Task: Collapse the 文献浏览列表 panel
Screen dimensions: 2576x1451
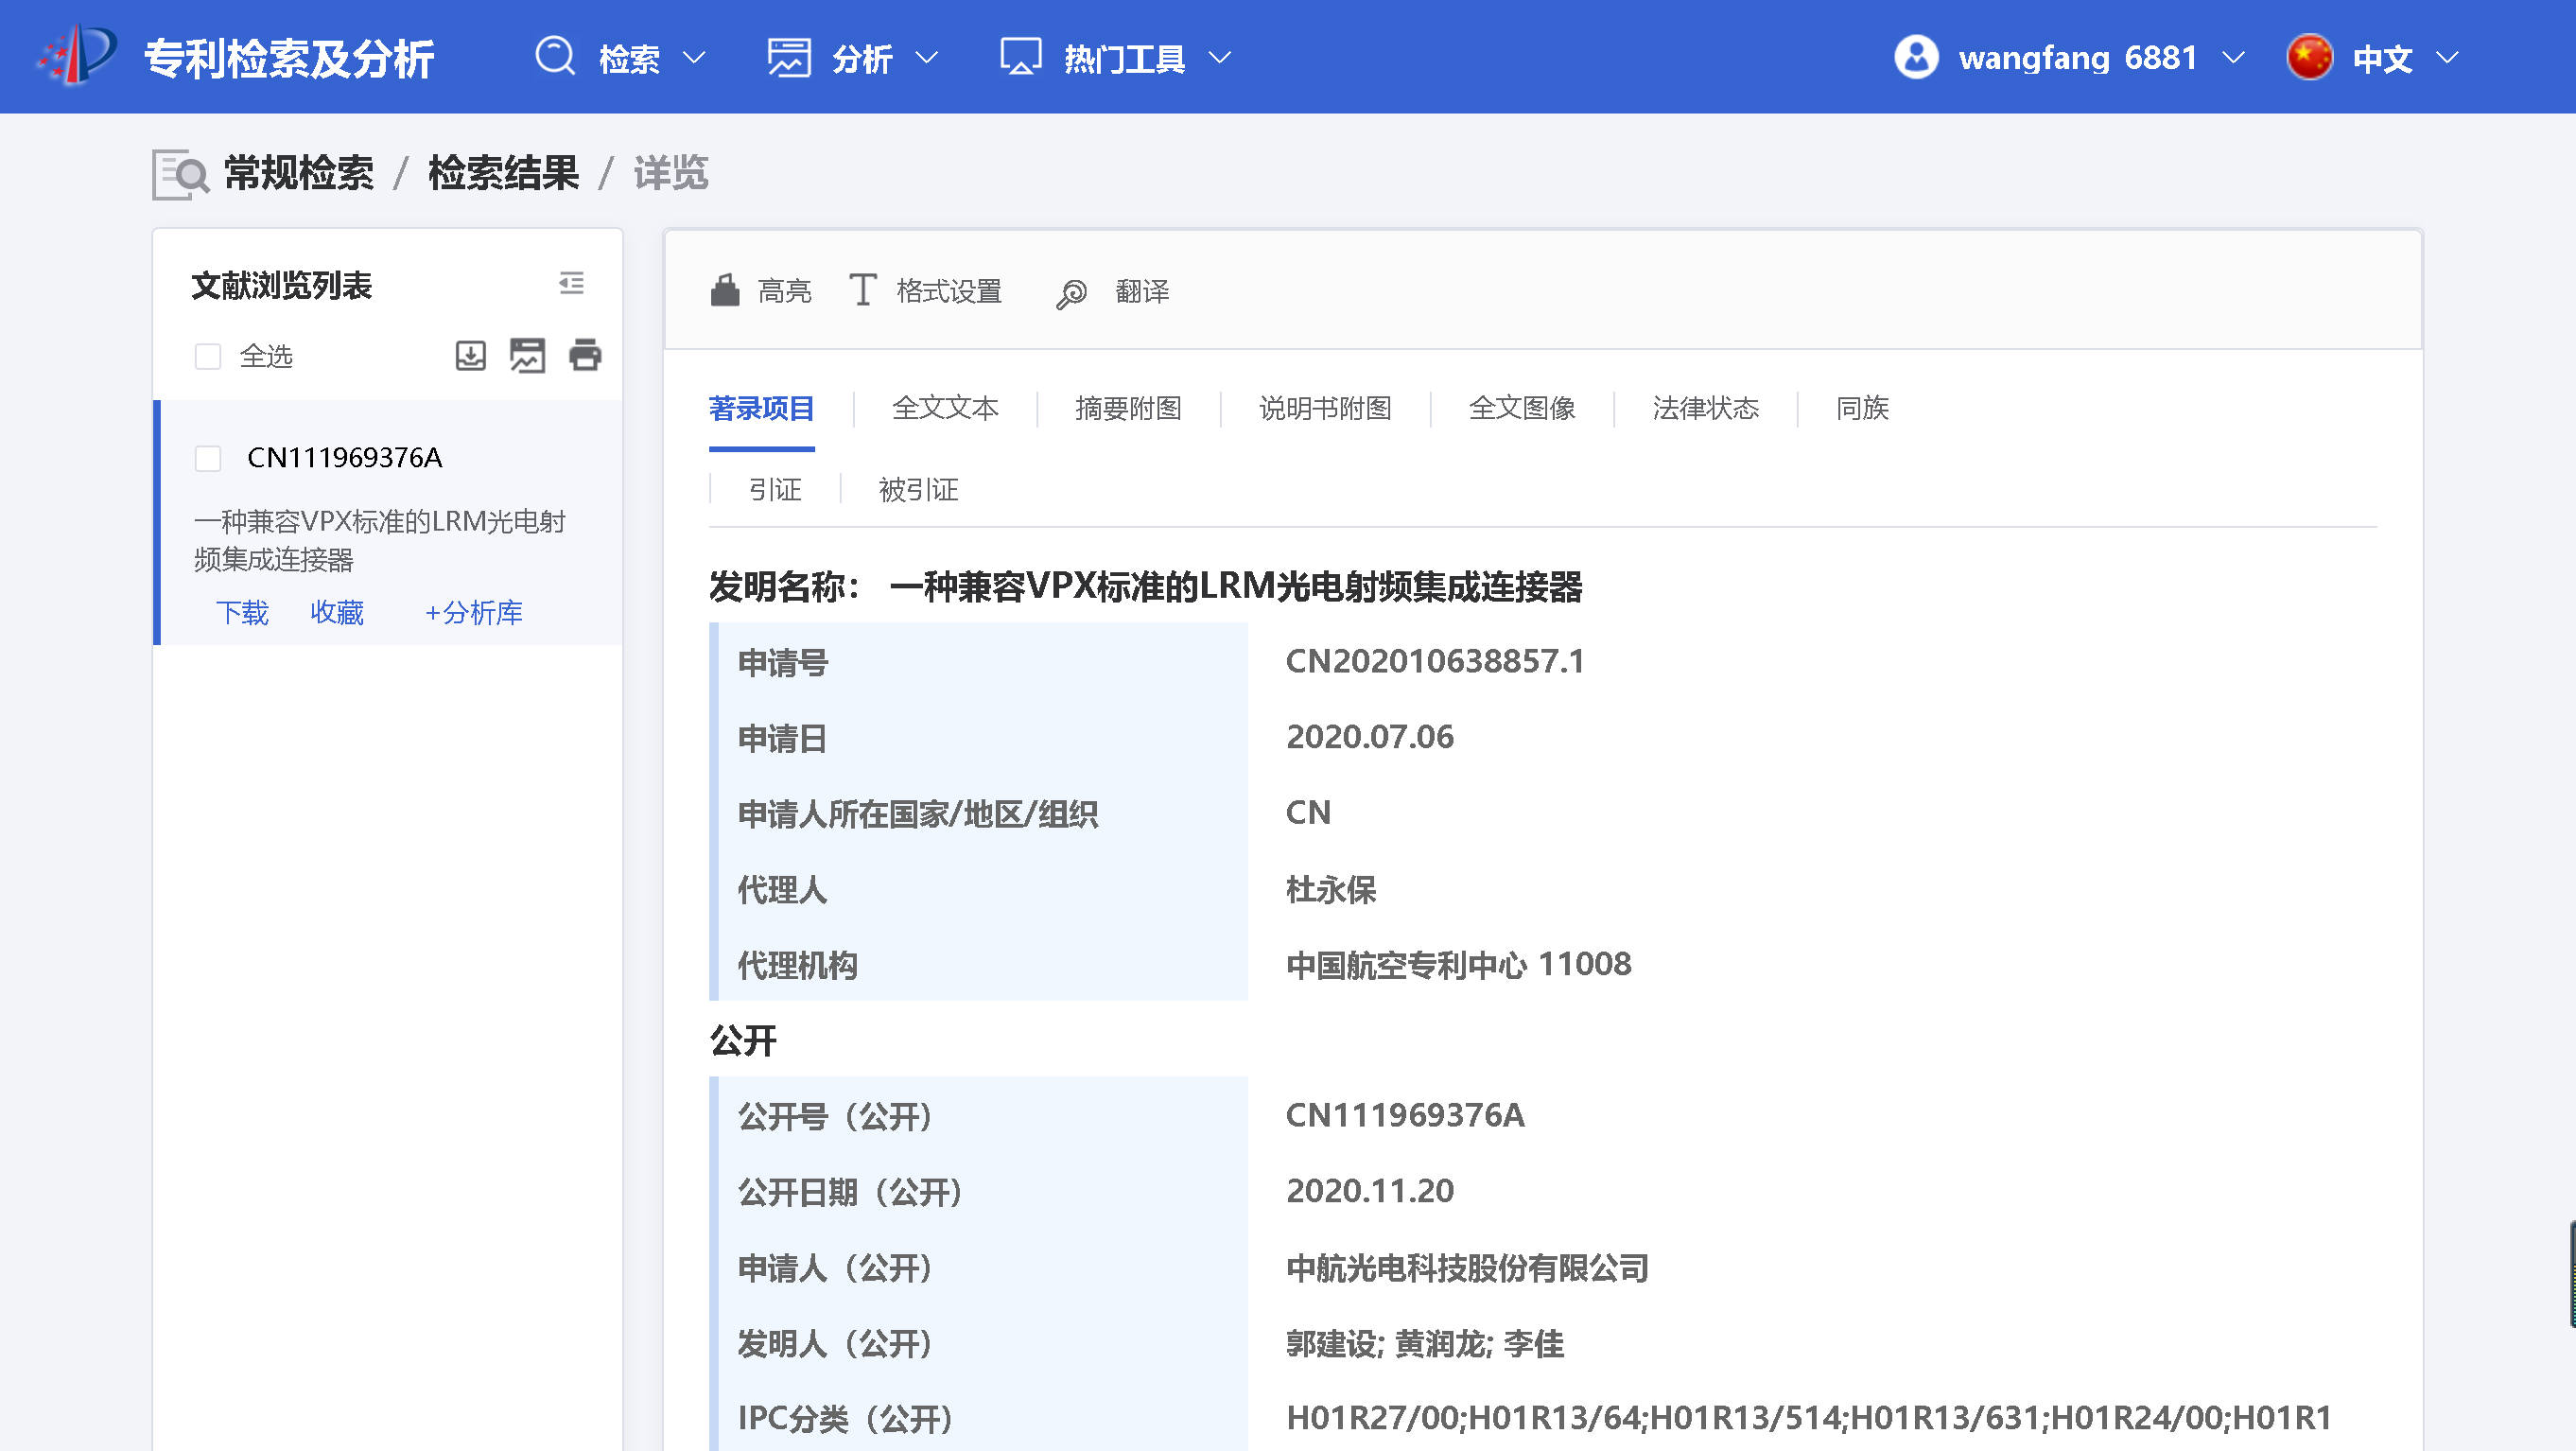Action: tap(571, 284)
